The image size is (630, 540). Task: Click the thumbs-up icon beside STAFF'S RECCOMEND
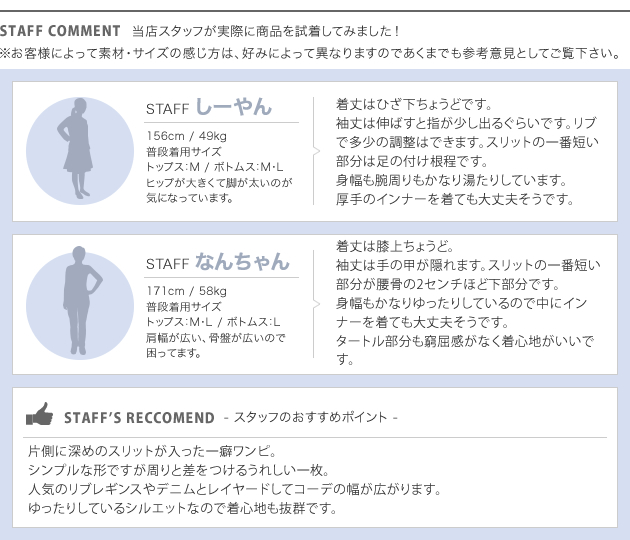[x=39, y=414]
